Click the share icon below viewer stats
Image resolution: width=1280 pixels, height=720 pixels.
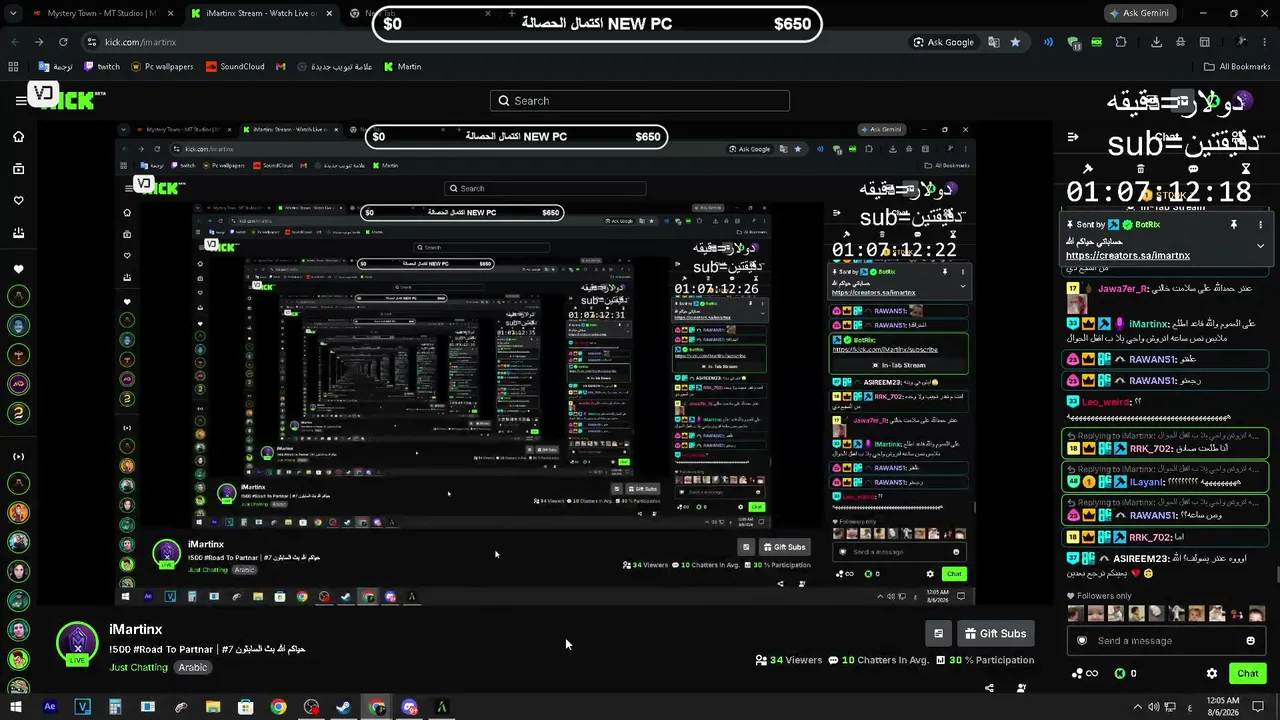click(x=989, y=688)
